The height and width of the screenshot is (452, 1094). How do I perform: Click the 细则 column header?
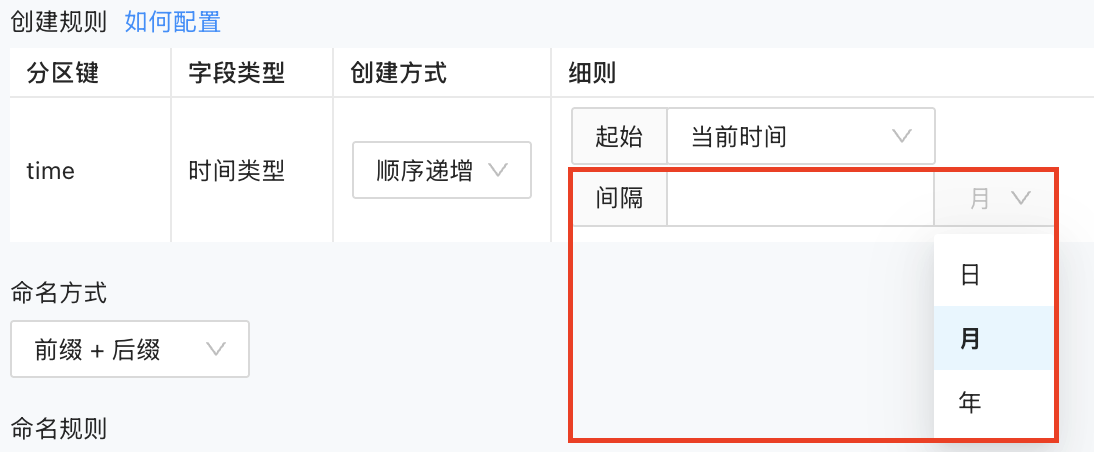tap(592, 73)
